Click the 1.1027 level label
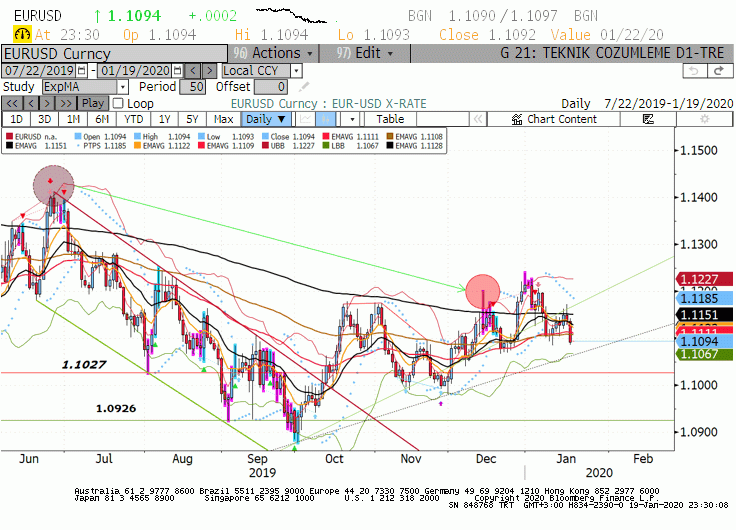Screen dimensions: 736x530 84,364
